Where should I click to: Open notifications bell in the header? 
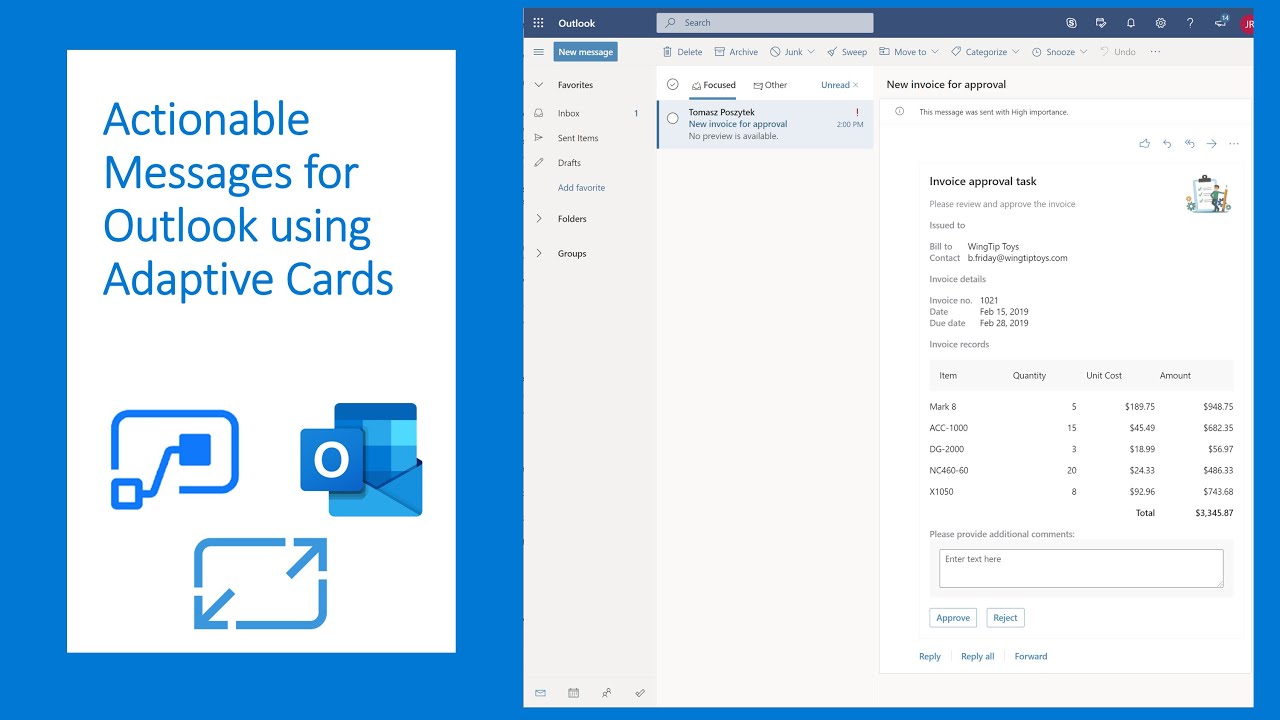[1131, 23]
